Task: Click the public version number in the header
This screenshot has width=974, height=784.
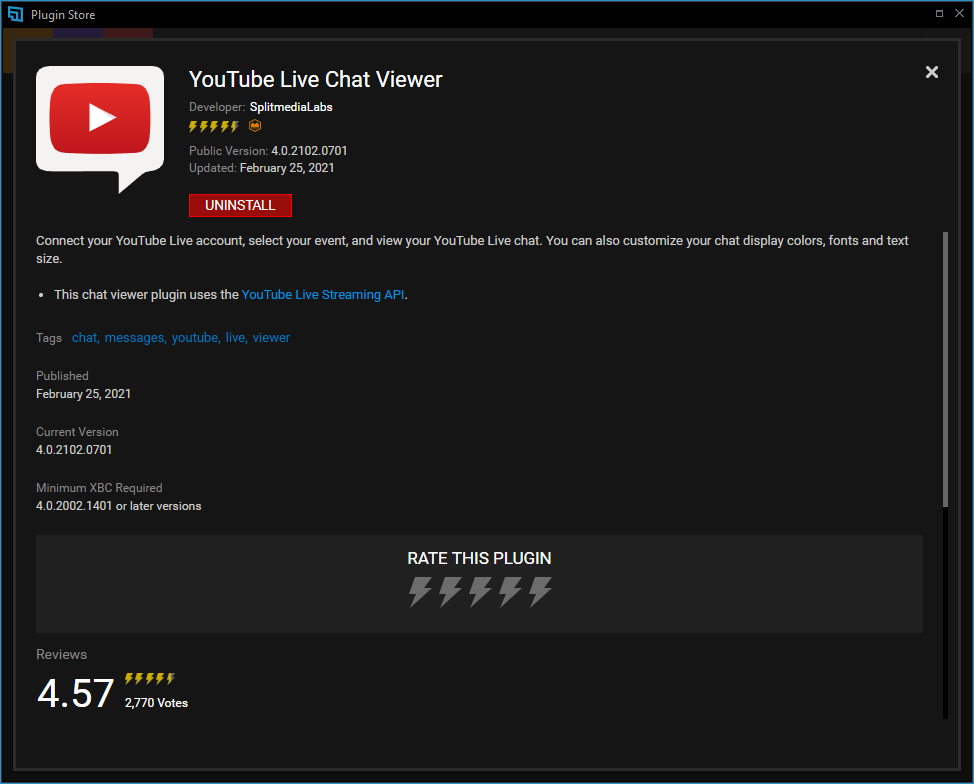Action: point(309,151)
